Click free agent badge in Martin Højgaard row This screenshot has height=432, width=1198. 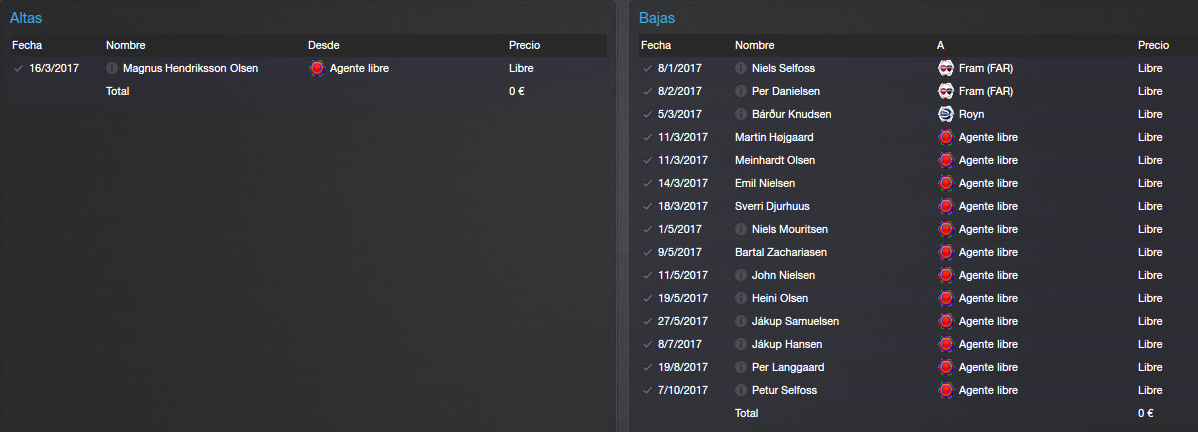945,138
